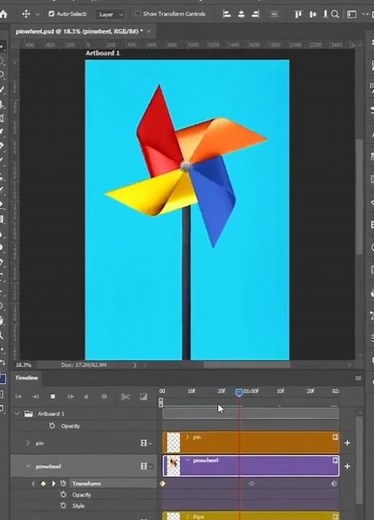The image size is (374, 520).
Task: Open pin clip end options icon
Action: pyautogui.click(x=335, y=437)
